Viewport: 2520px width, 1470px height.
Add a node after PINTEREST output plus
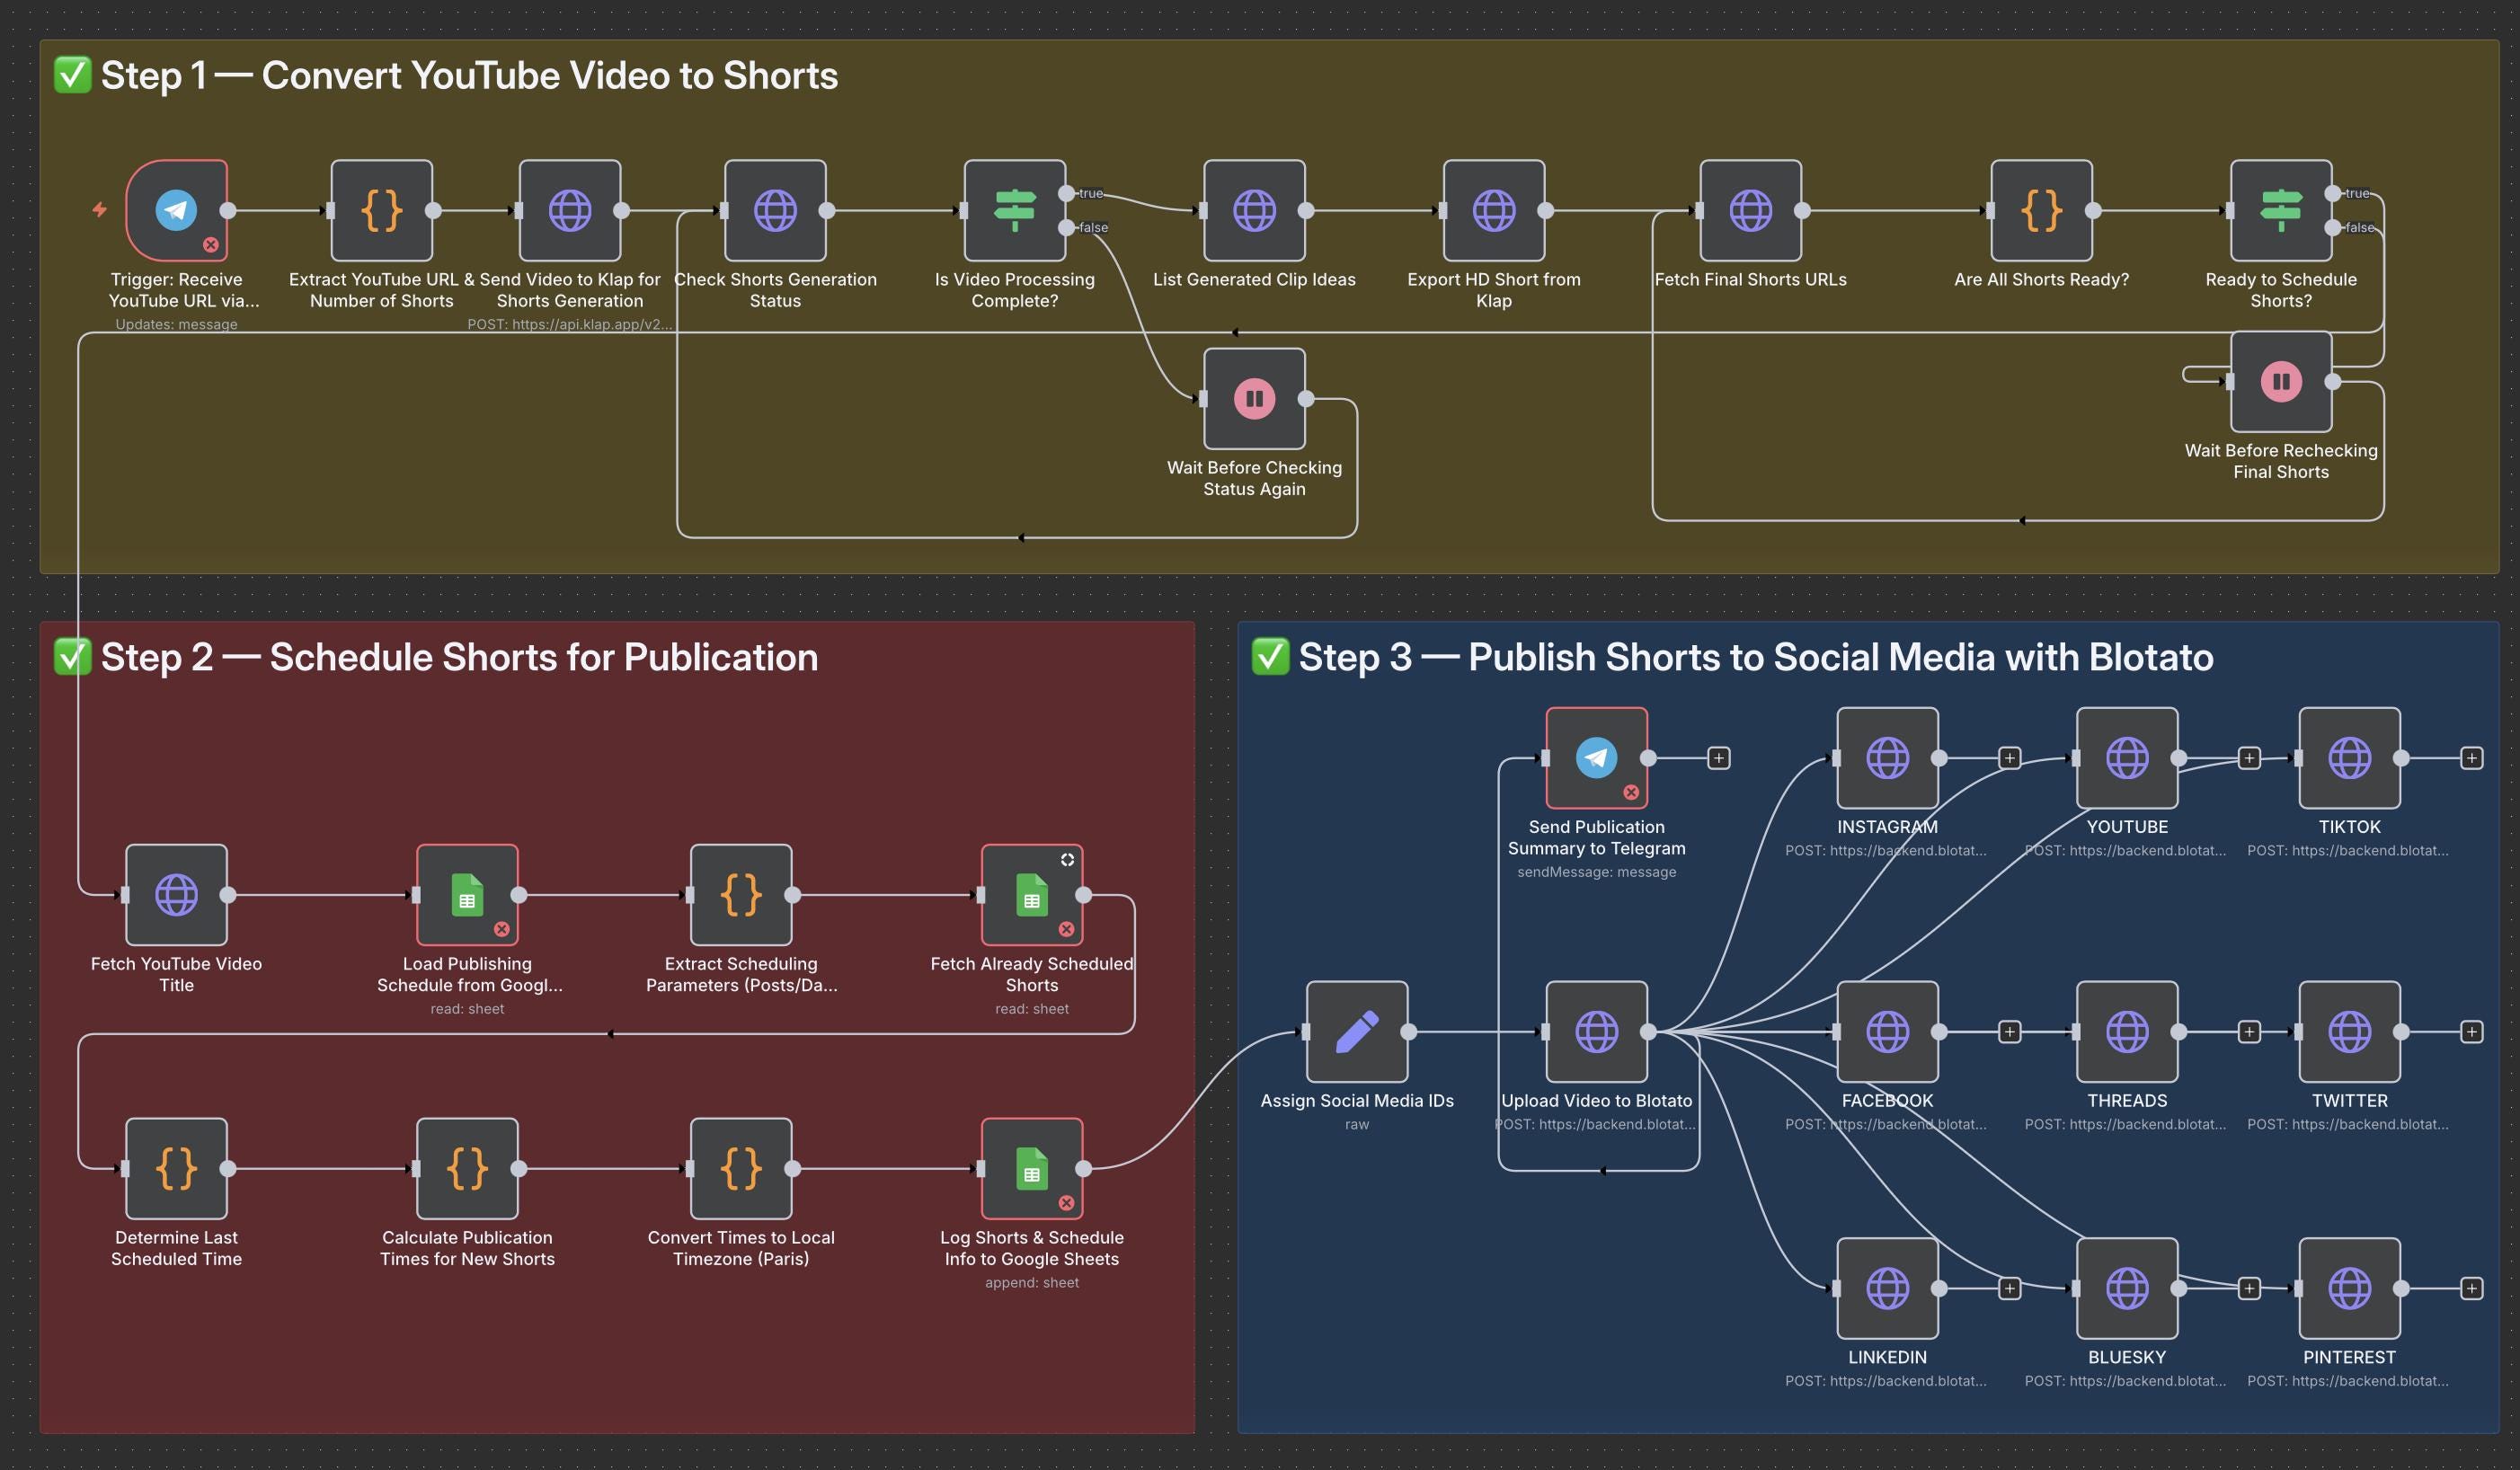pos(2471,1288)
